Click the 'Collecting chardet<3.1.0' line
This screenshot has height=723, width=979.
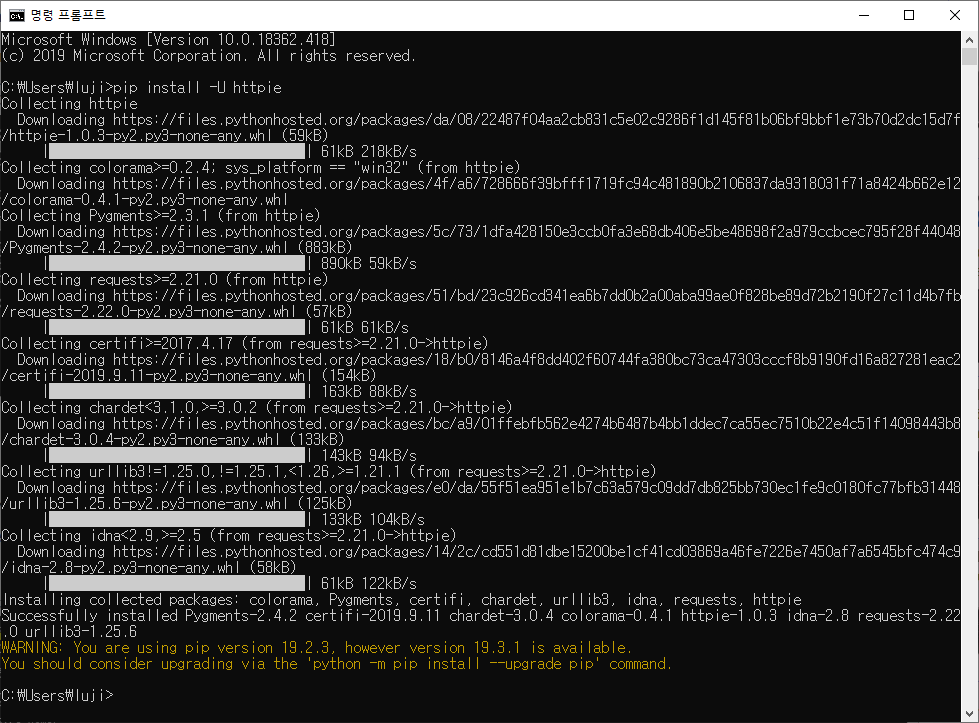point(257,408)
